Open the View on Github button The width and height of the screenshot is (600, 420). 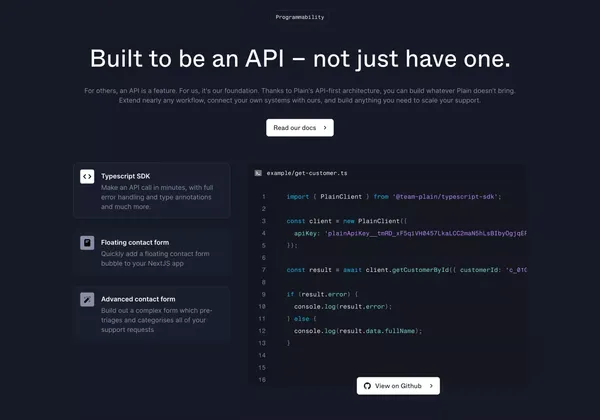point(398,386)
